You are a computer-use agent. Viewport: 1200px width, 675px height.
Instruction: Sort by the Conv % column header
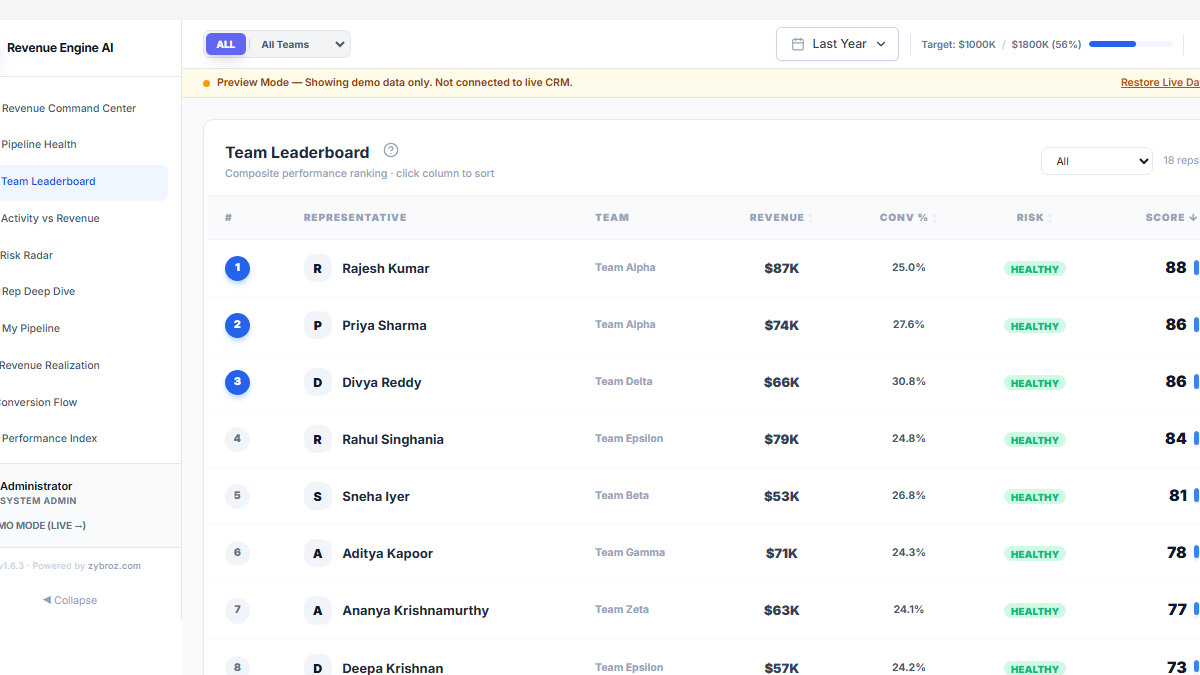coord(908,217)
